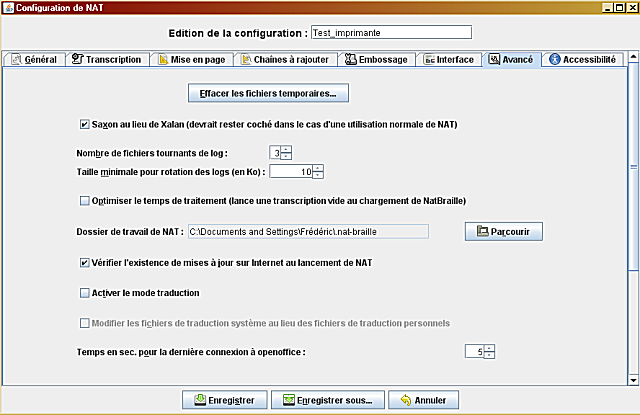Click the undo arrow icon on Annuler
Image resolution: width=640 pixels, height=415 pixels.
click(406, 400)
